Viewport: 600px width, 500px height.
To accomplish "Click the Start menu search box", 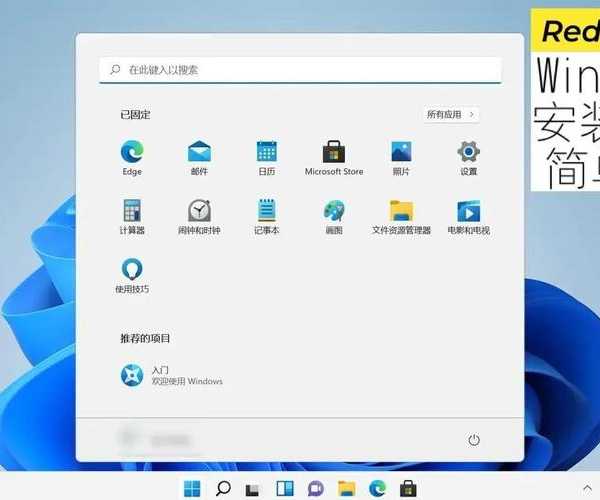I will pos(300,70).
